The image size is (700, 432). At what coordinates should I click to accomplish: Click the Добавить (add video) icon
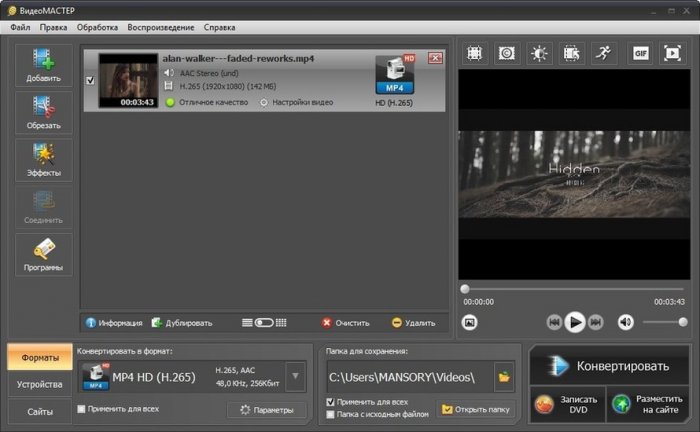[x=43, y=64]
